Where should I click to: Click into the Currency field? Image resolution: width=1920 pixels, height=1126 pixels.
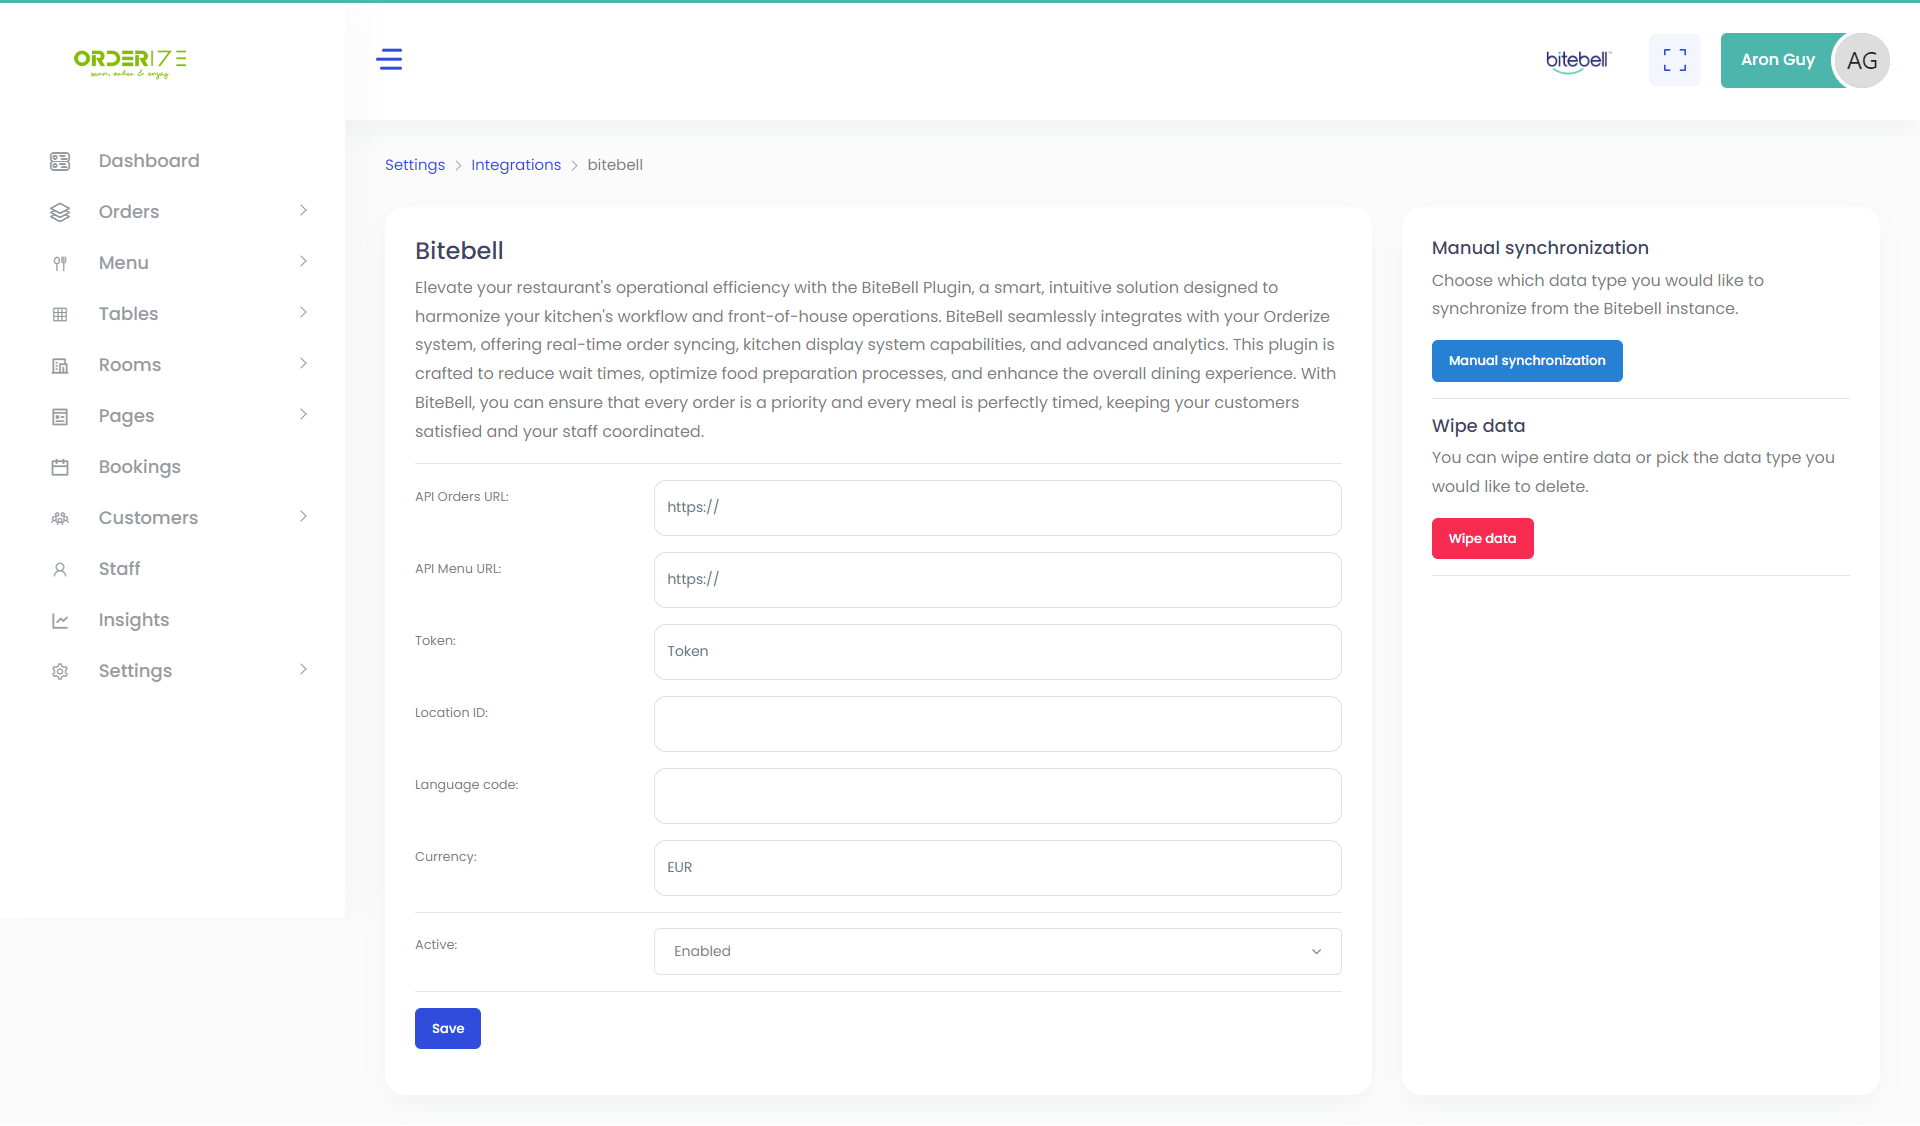[x=997, y=868]
